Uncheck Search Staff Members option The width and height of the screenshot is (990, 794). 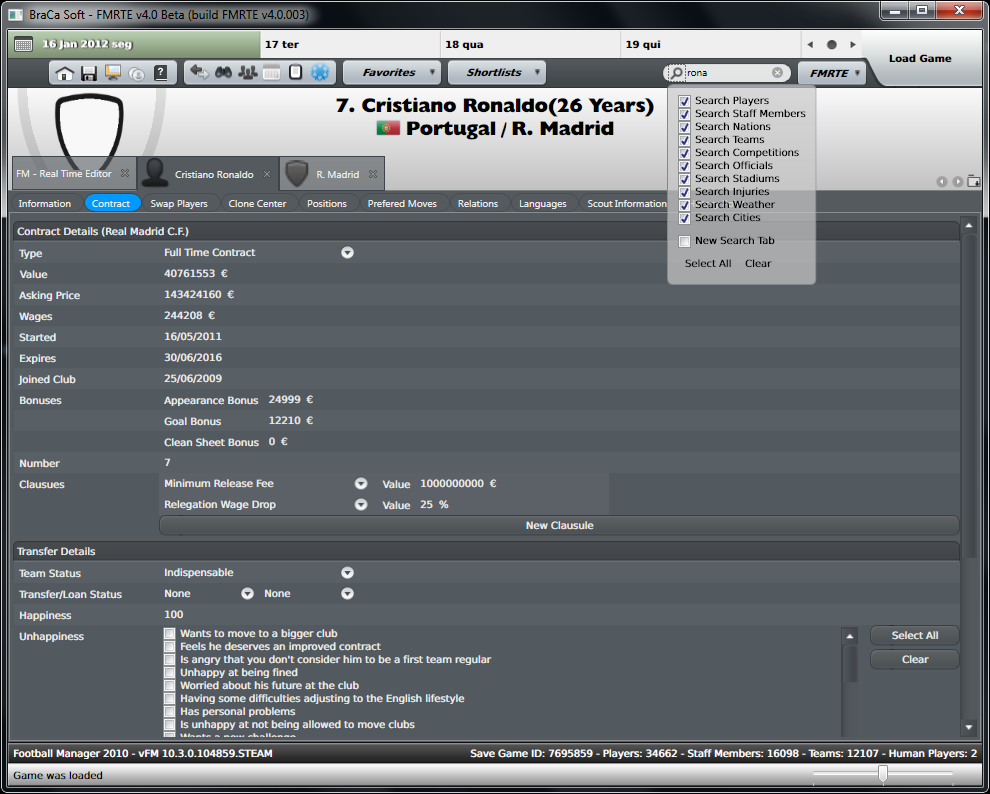[x=684, y=114]
